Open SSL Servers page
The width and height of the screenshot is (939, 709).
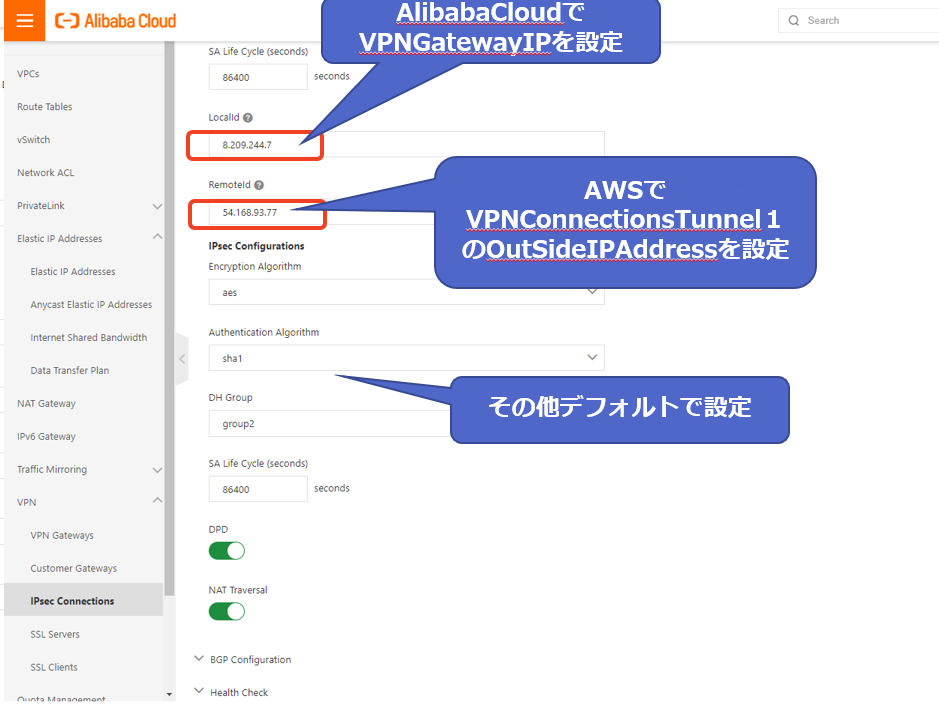[x=54, y=634]
